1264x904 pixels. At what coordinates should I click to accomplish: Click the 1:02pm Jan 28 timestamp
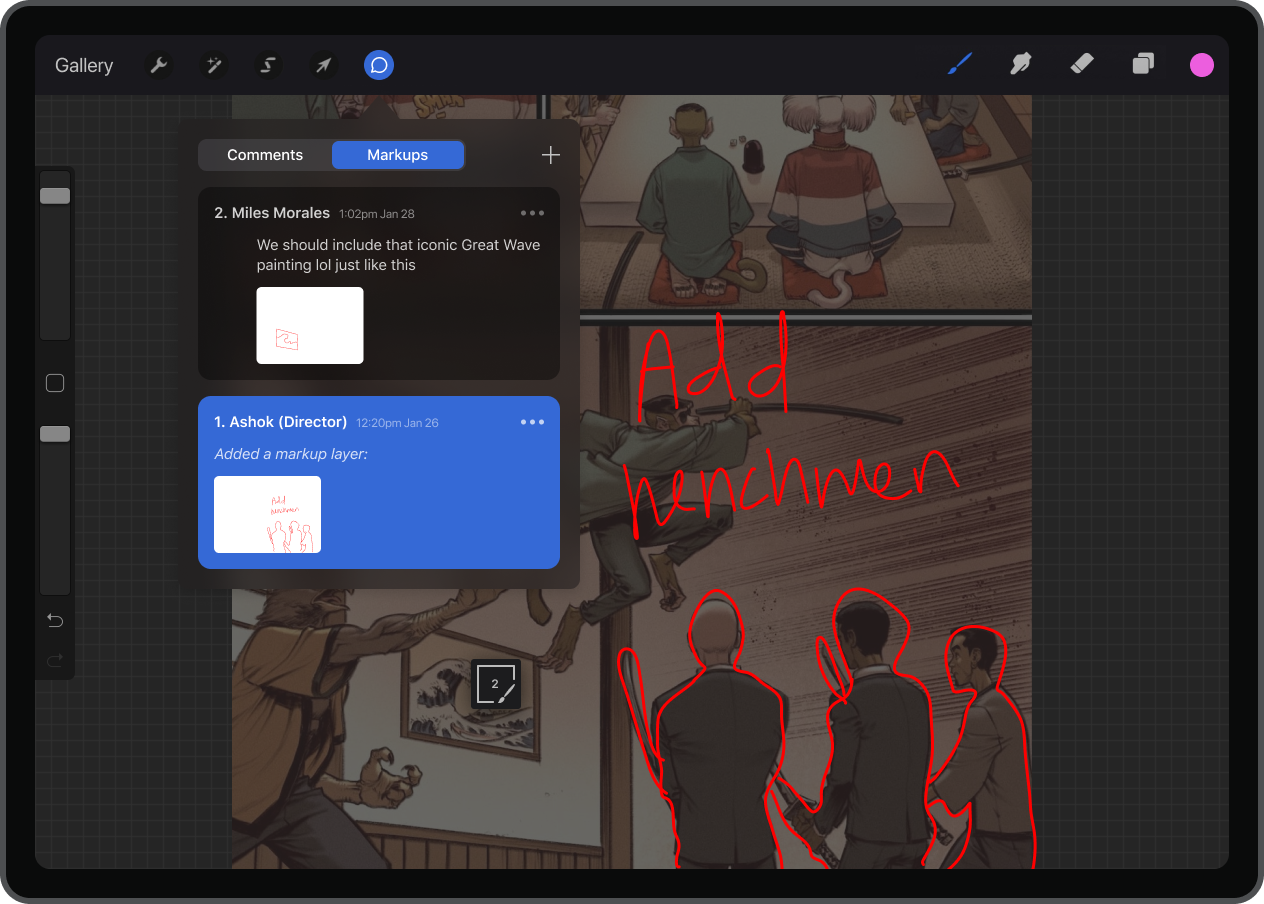[377, 214]
